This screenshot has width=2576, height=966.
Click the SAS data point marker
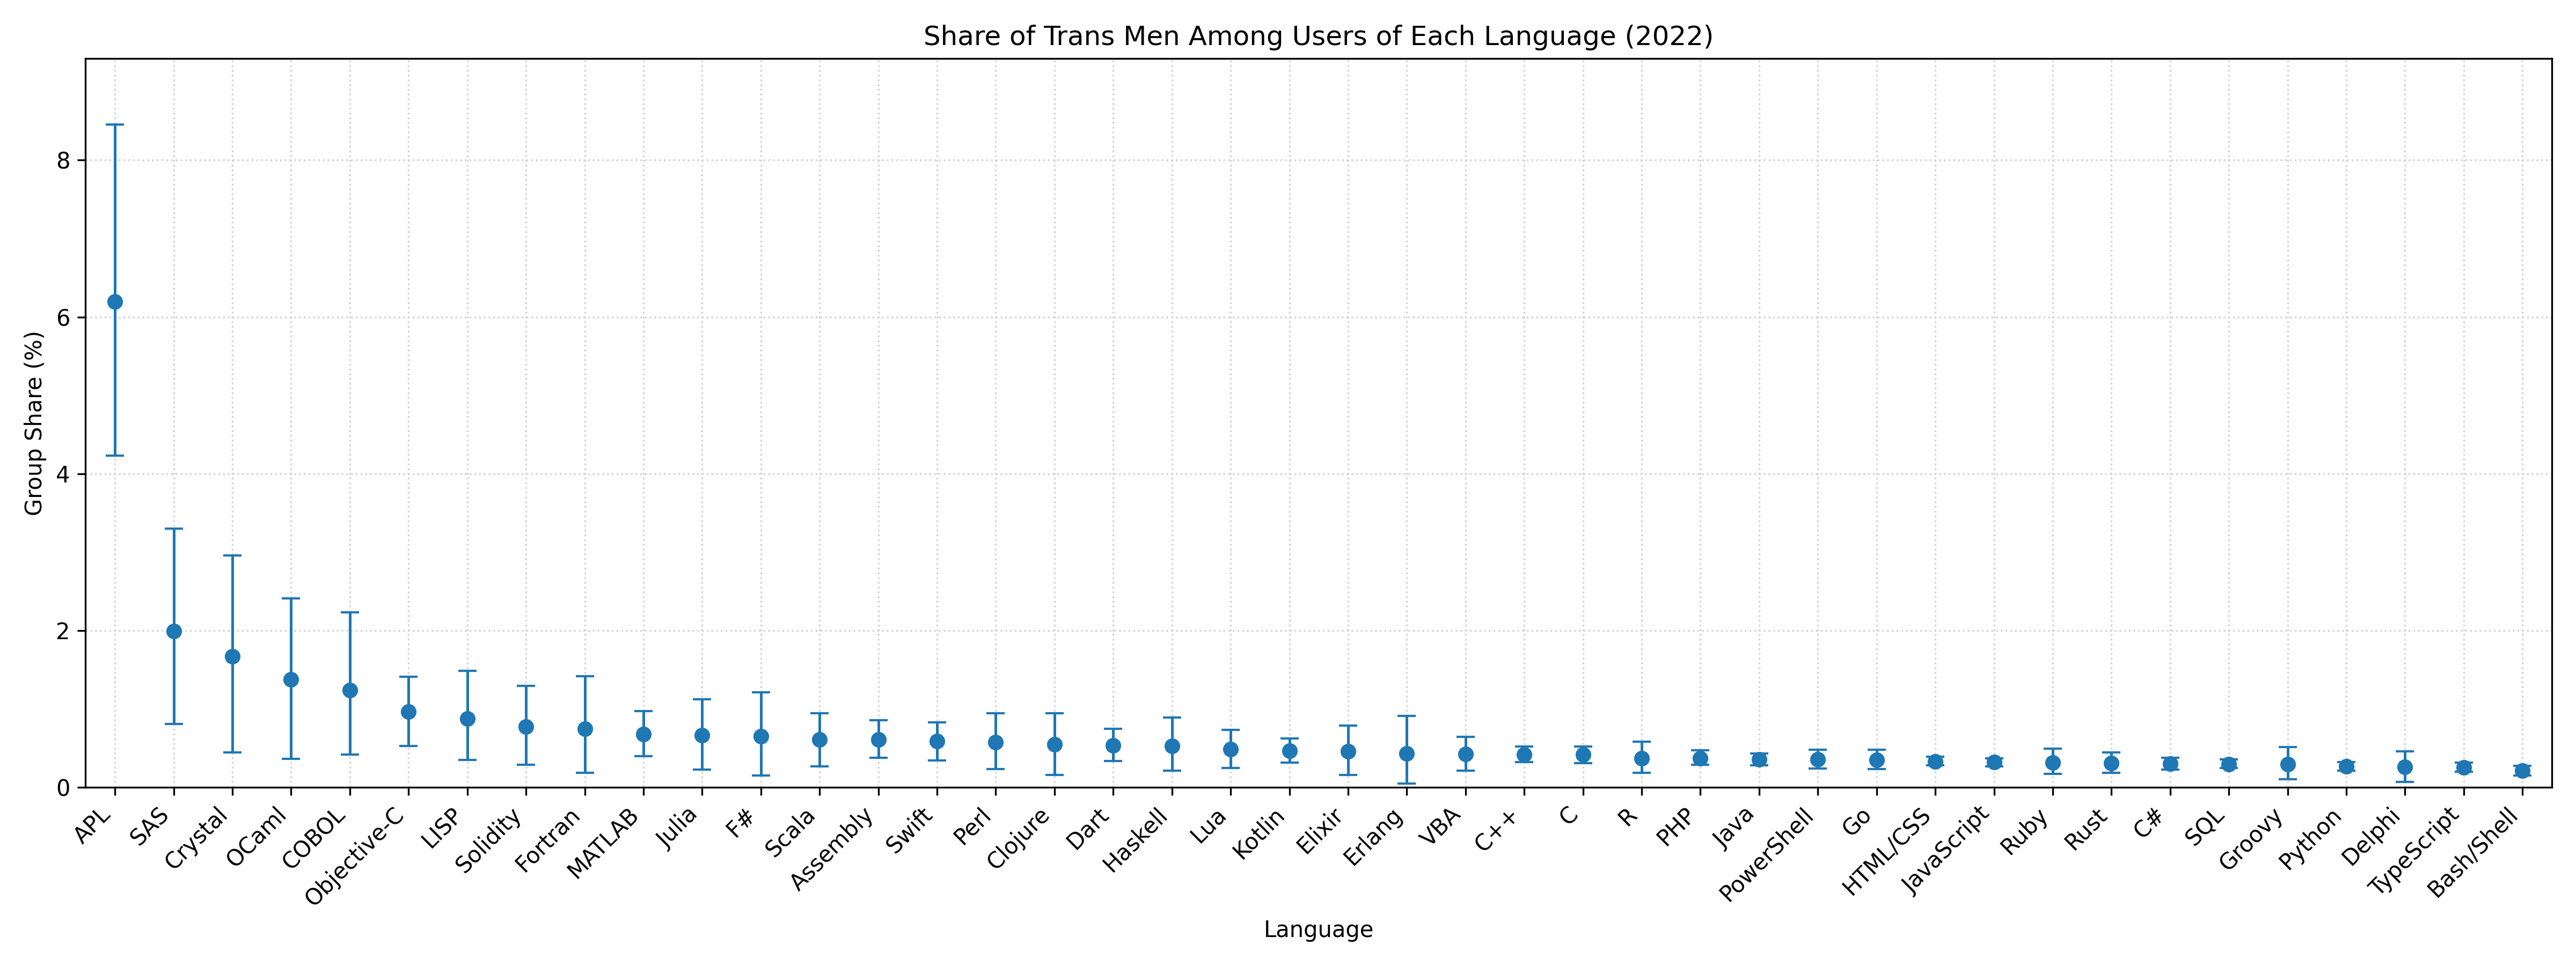click(x=174, y=631)
